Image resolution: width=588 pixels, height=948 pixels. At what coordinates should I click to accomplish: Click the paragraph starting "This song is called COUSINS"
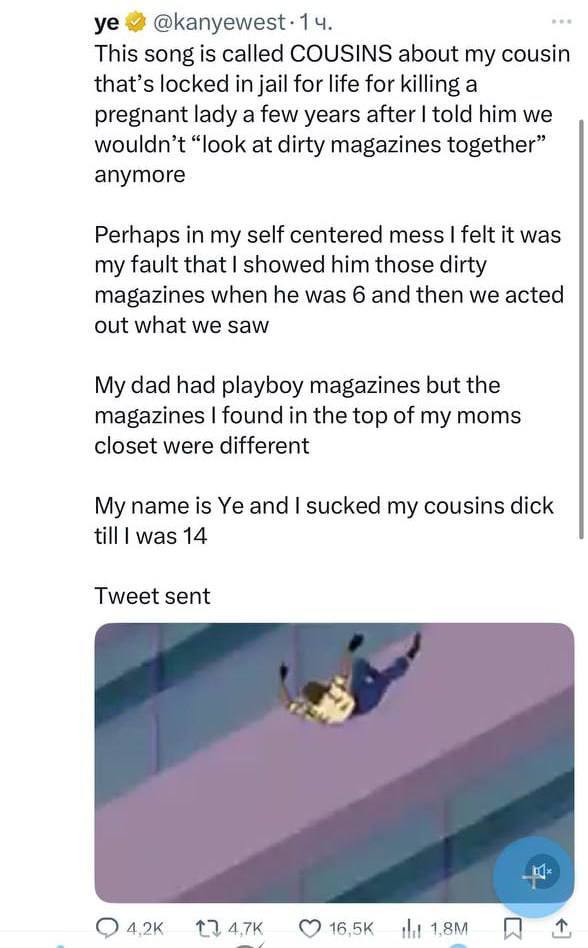click(332, 114)
